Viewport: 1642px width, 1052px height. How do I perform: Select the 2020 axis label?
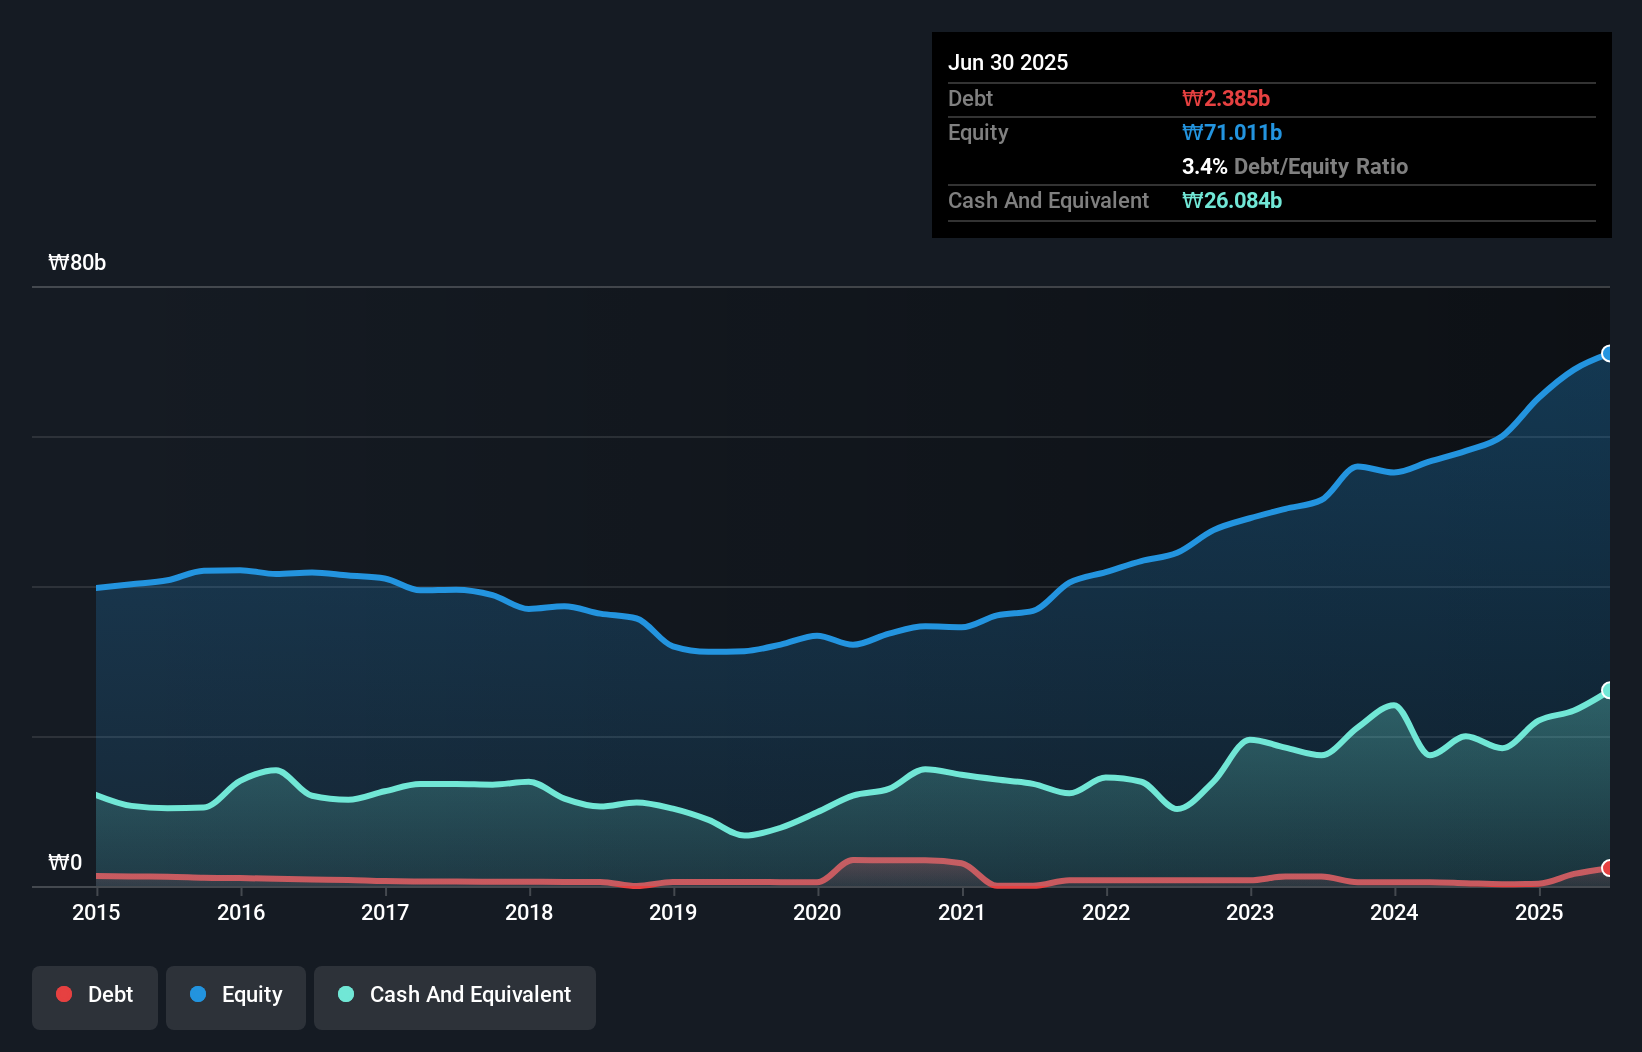(817, 912)
